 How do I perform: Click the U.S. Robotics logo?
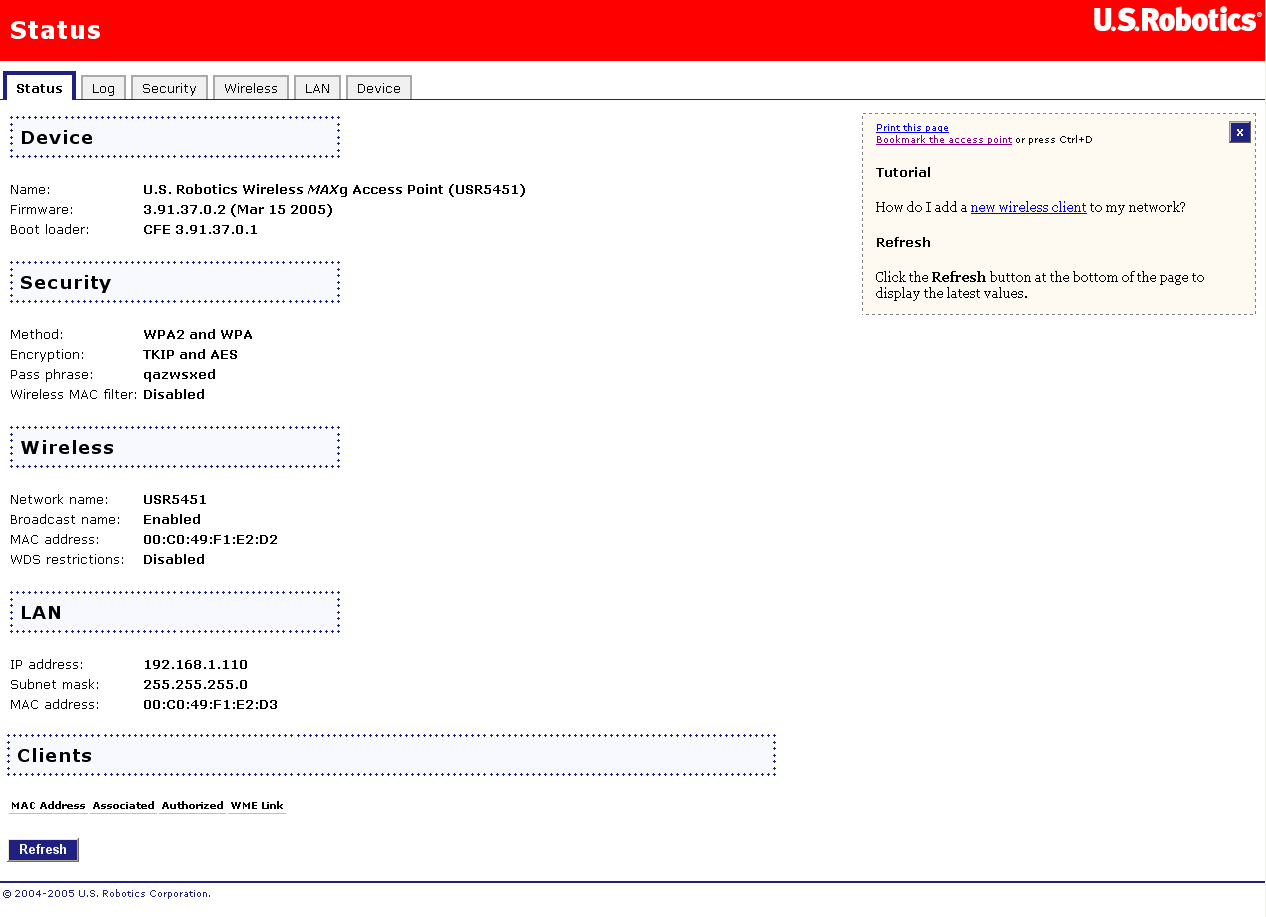[x=1177, y=20]
